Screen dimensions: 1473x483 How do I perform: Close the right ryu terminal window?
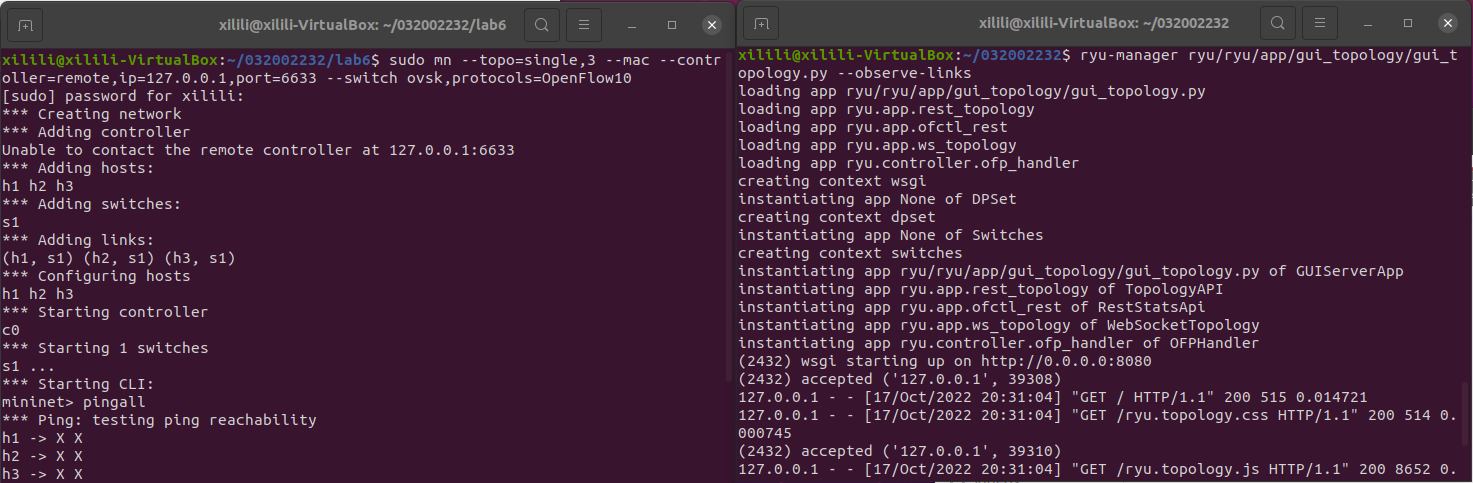pos(1448,24)
